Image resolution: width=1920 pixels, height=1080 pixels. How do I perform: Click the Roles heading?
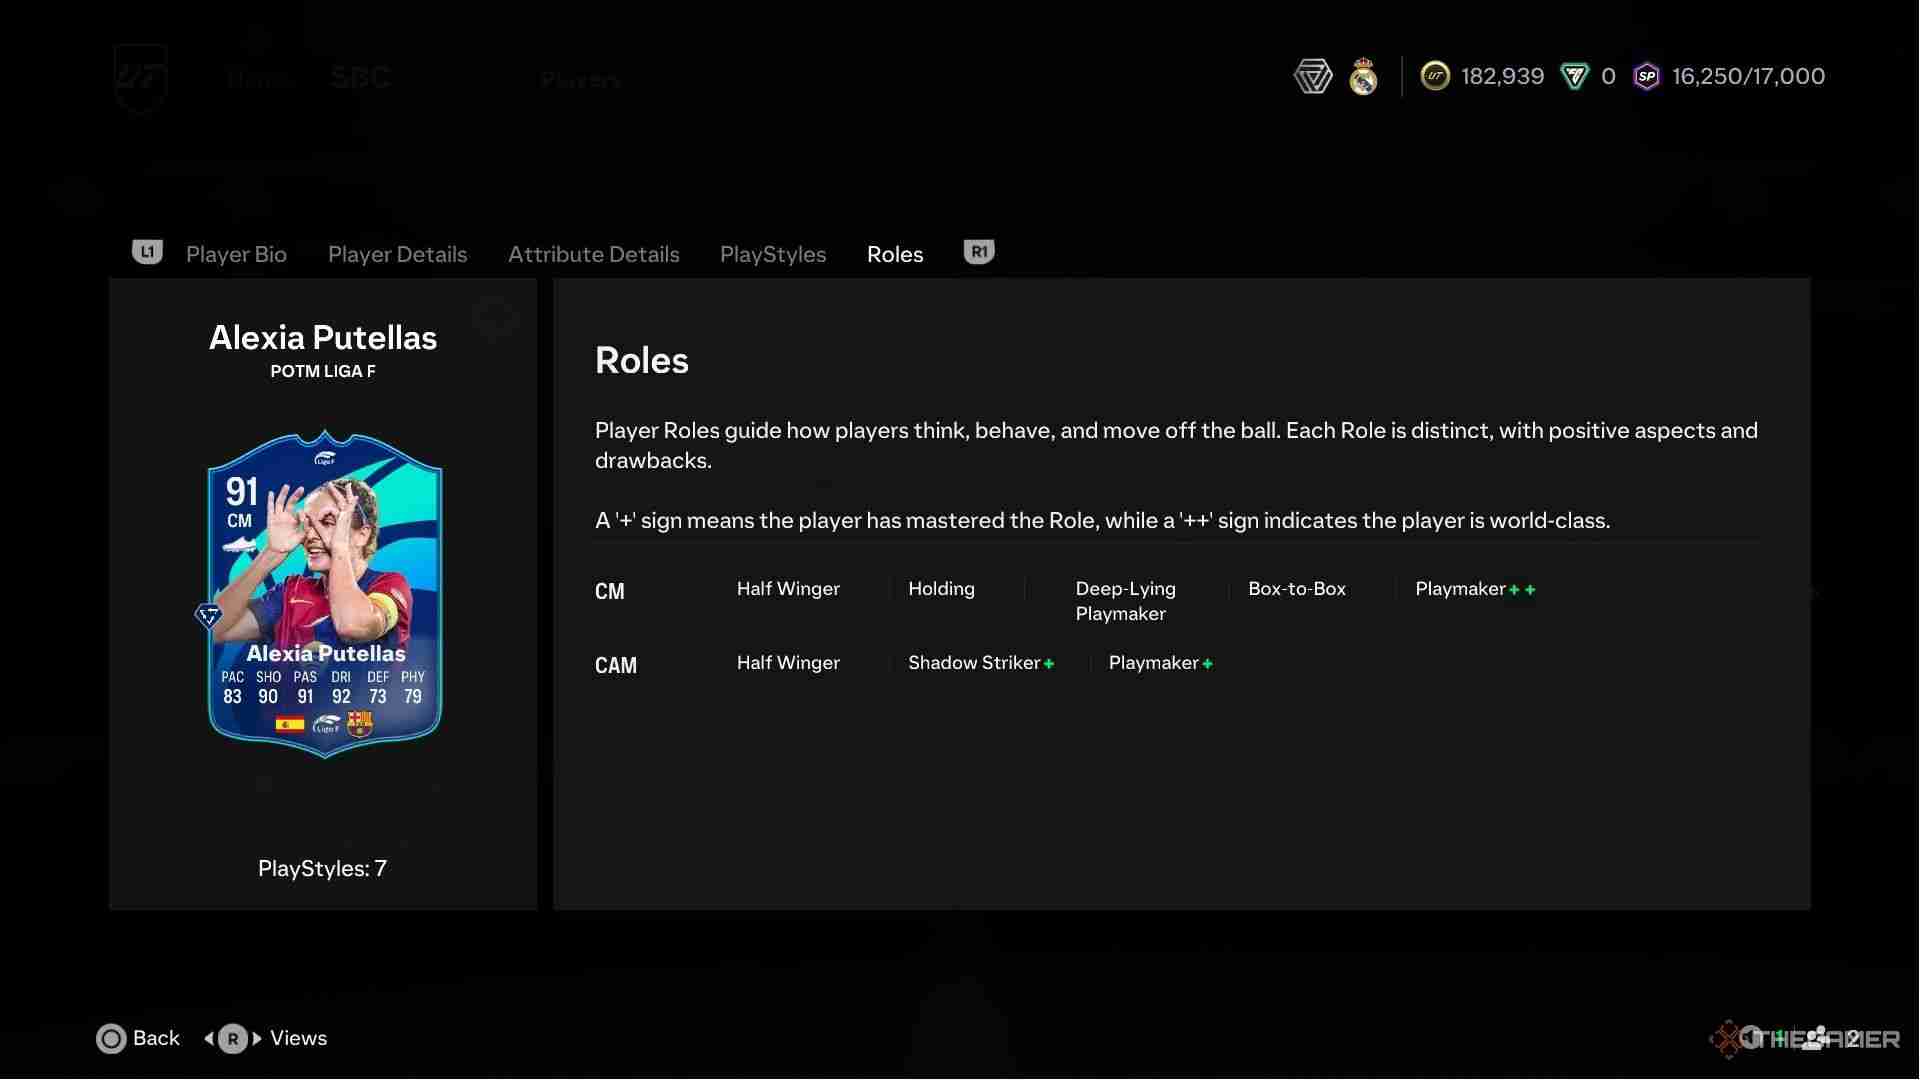641,360
